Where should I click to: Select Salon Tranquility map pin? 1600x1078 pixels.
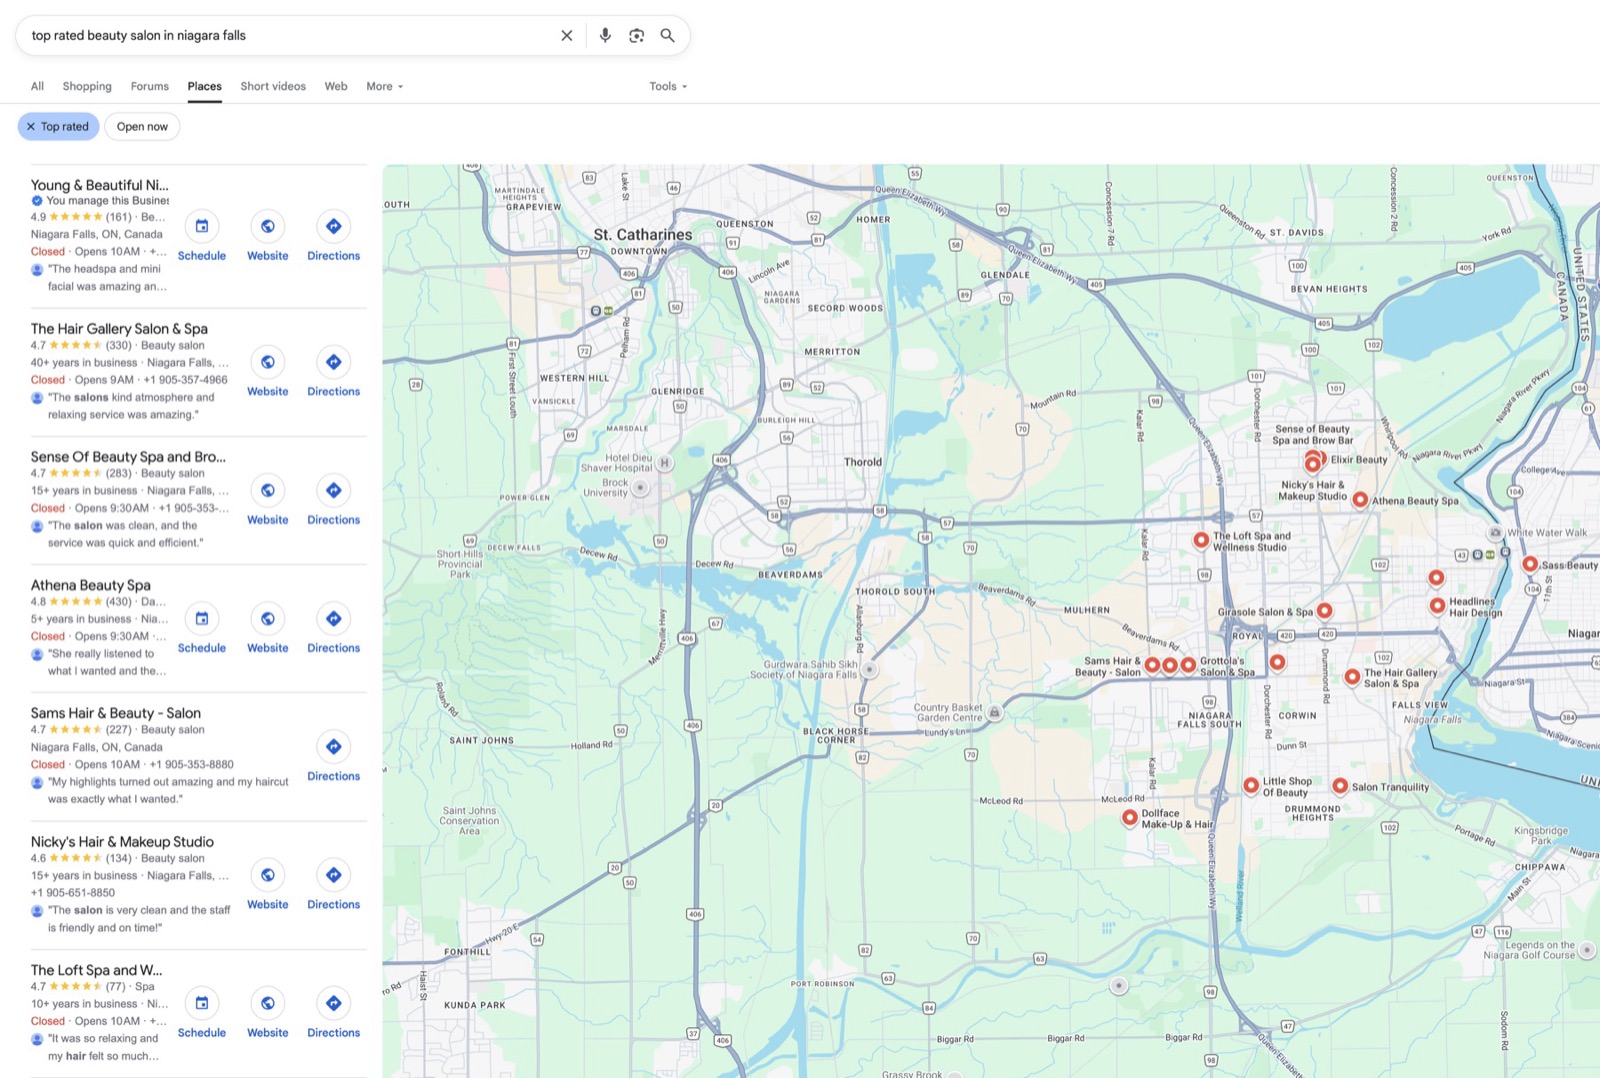click(x=1340, y=786)
